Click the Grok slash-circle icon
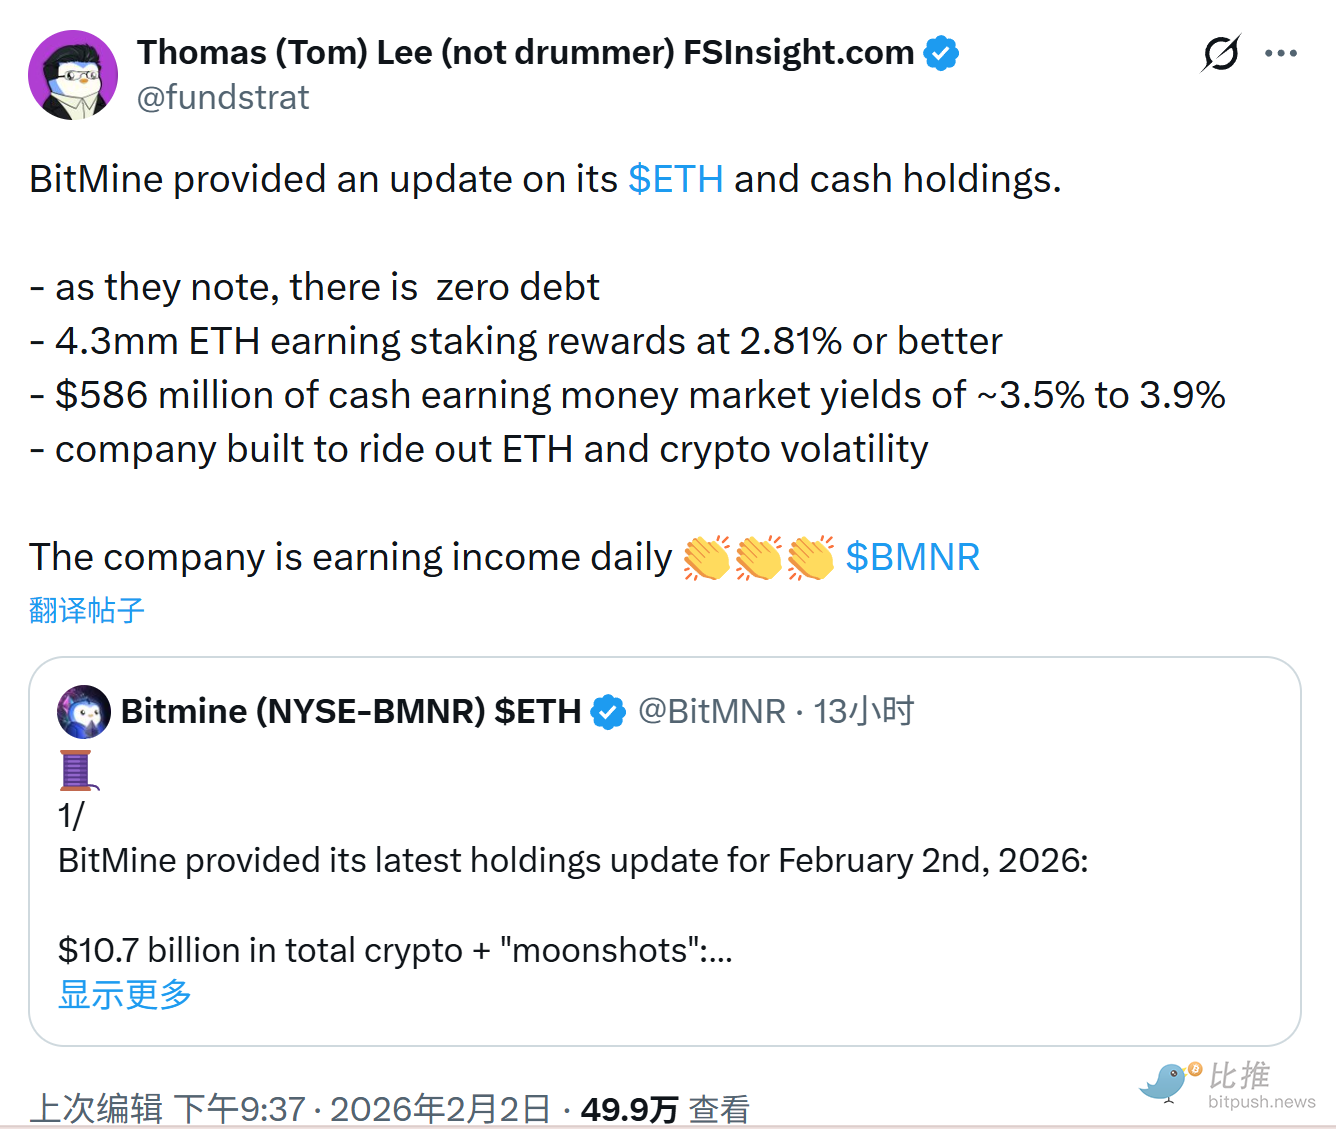The image size is (1336, 1129). coord(1221,53)
